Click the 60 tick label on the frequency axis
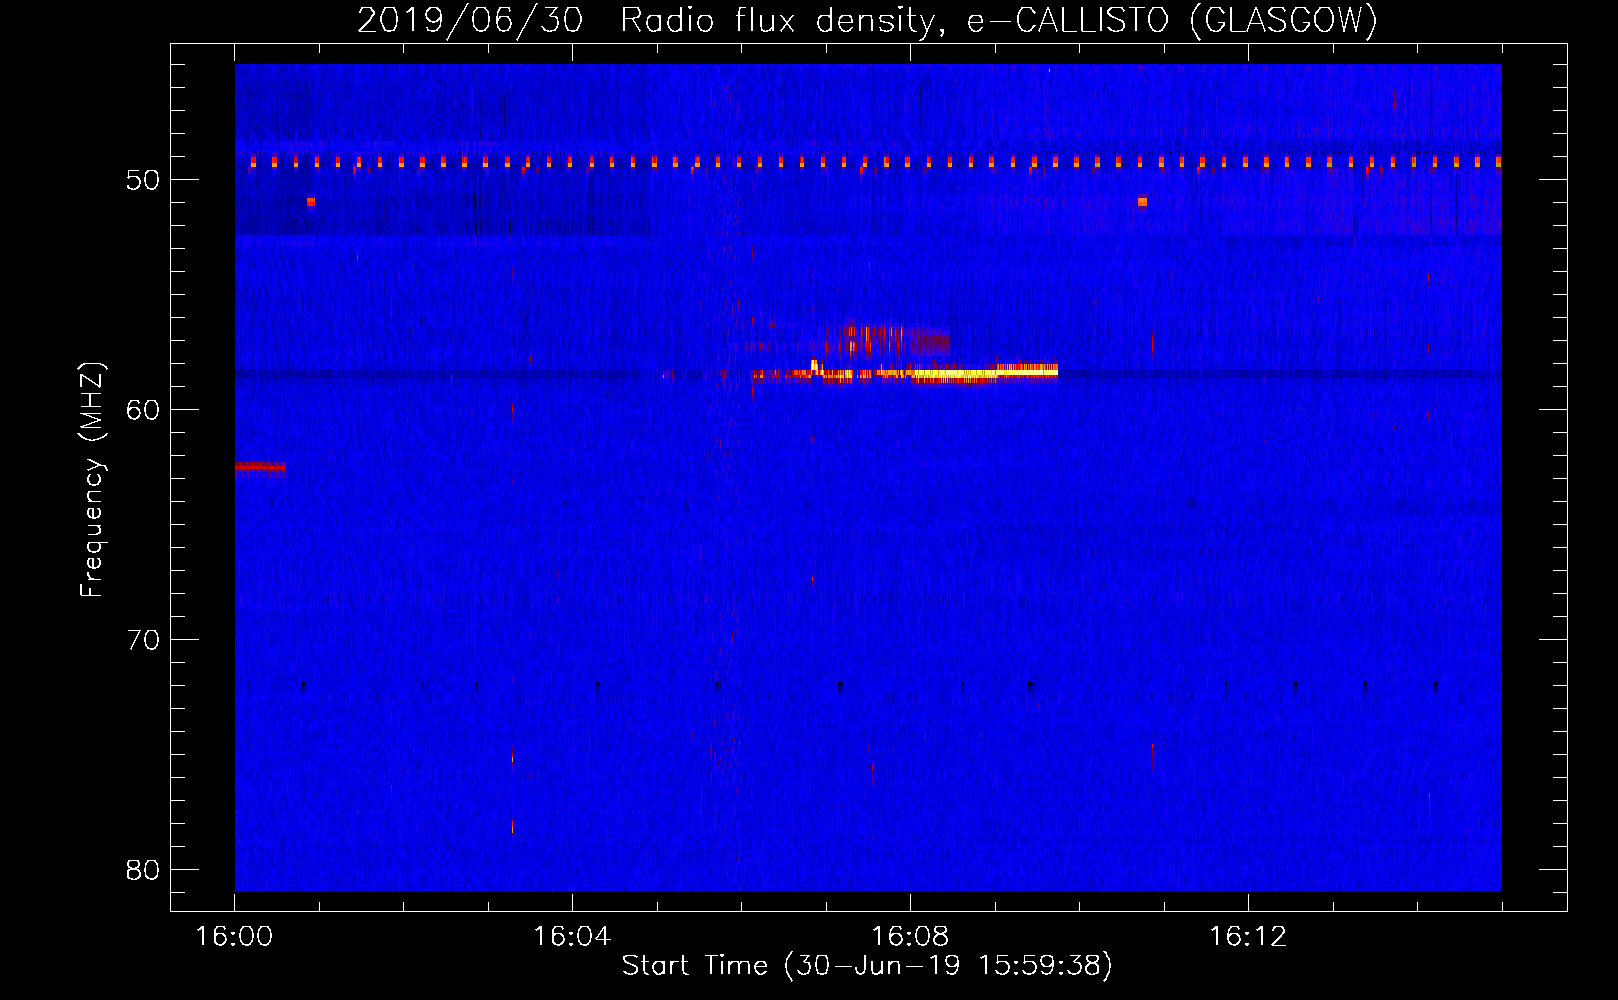This screenshot has width=1618, height=1000. coord(143,410)
